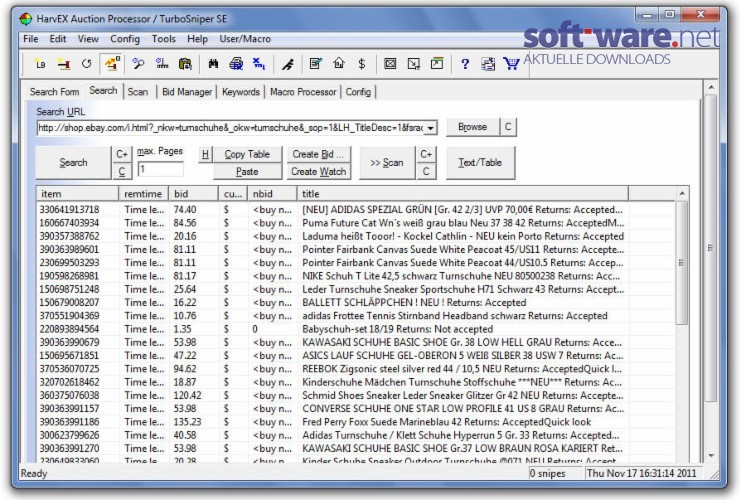Click the LB toolbar icon
Image resolution: width=741 pixels, height=500 pixels.
click(x=40, y=64)
